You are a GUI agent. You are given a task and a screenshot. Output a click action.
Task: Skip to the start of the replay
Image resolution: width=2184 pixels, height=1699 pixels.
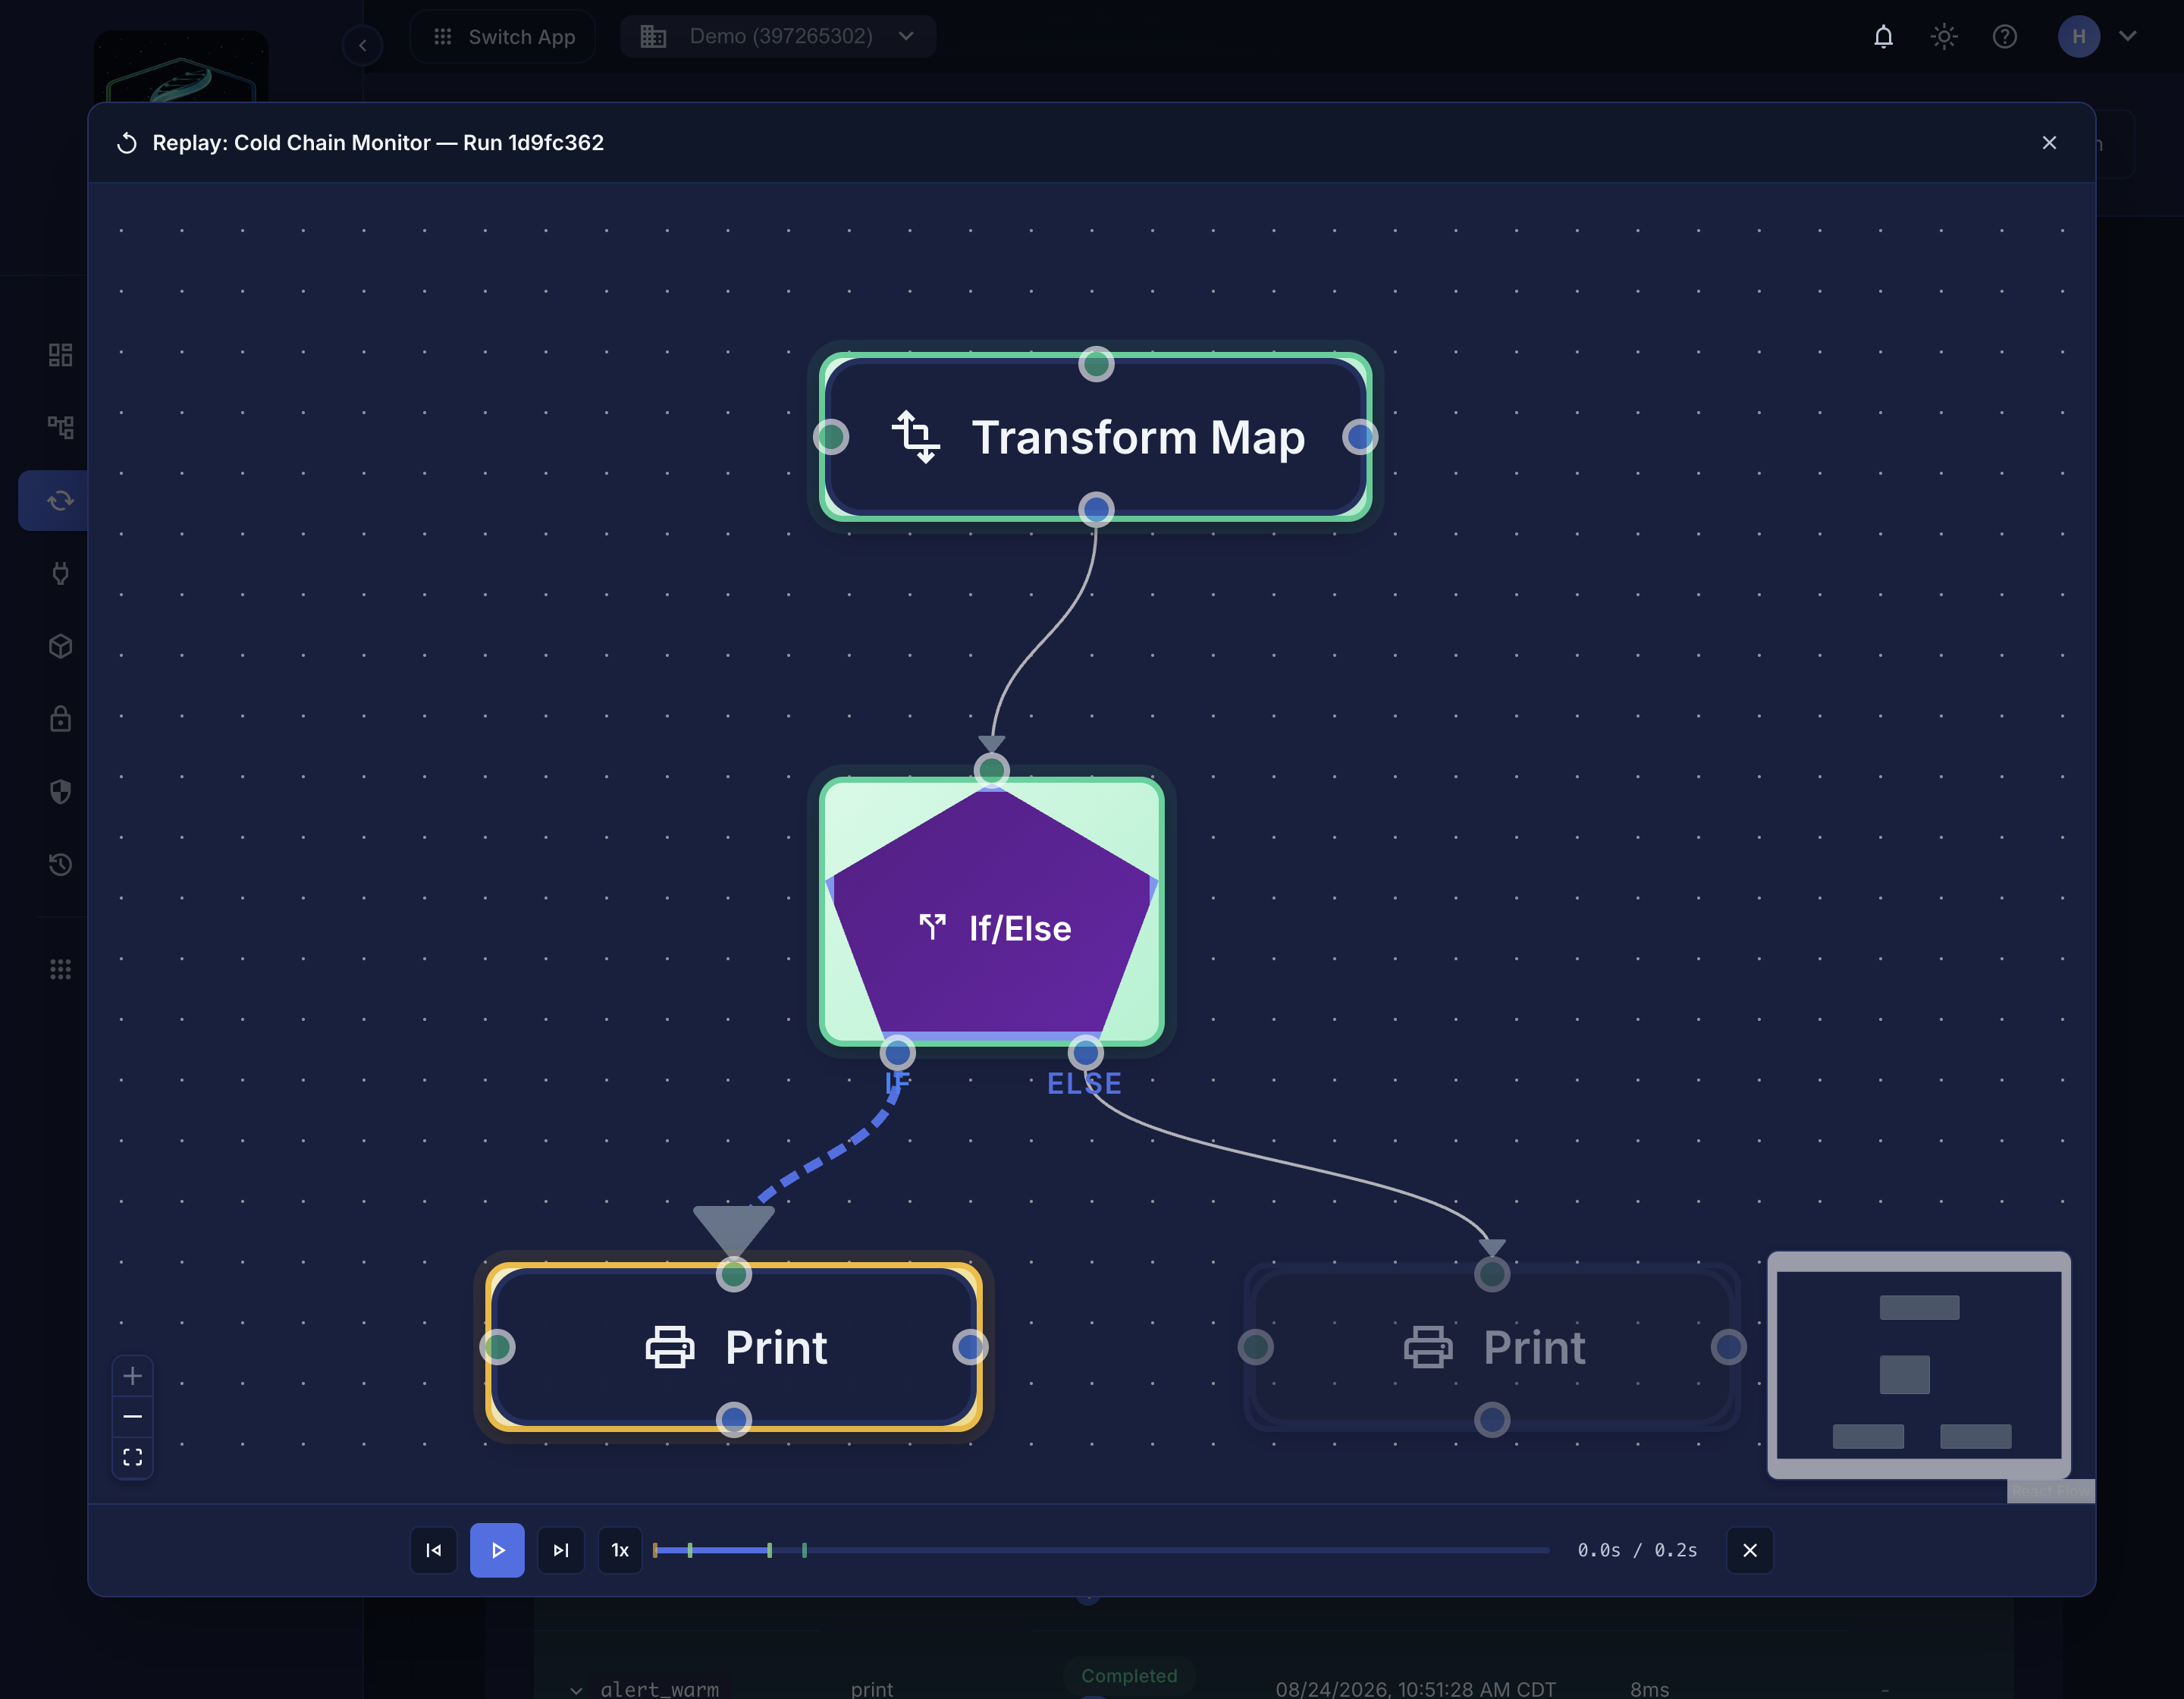coord(434,1550)
